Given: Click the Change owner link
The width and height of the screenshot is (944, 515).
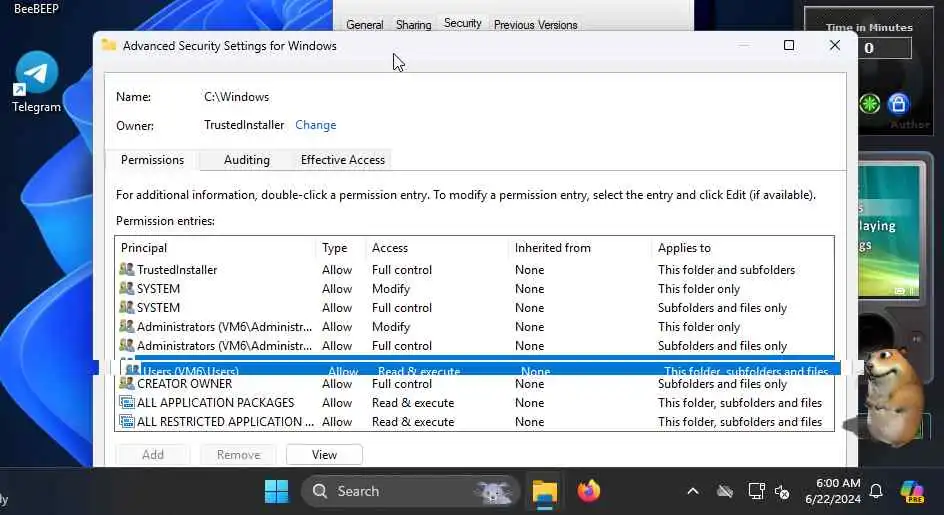Looking at the screenshot, I should (315, 125).
